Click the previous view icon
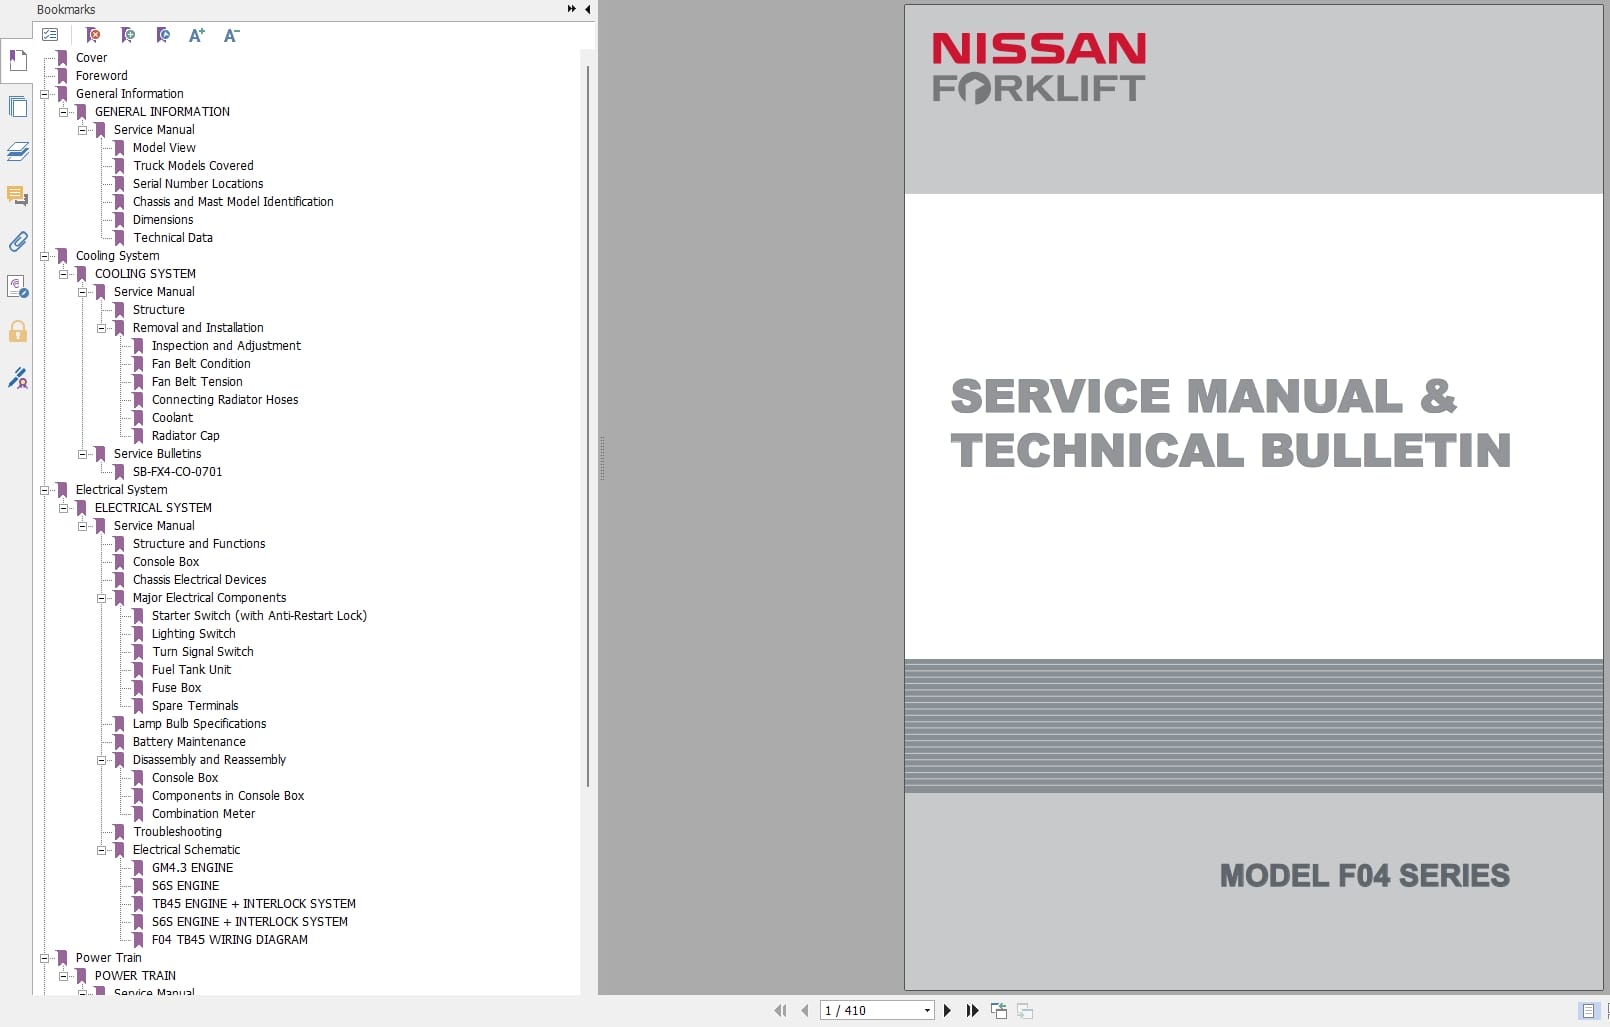The image size is (1610, 1027). tap(998, 1010)
